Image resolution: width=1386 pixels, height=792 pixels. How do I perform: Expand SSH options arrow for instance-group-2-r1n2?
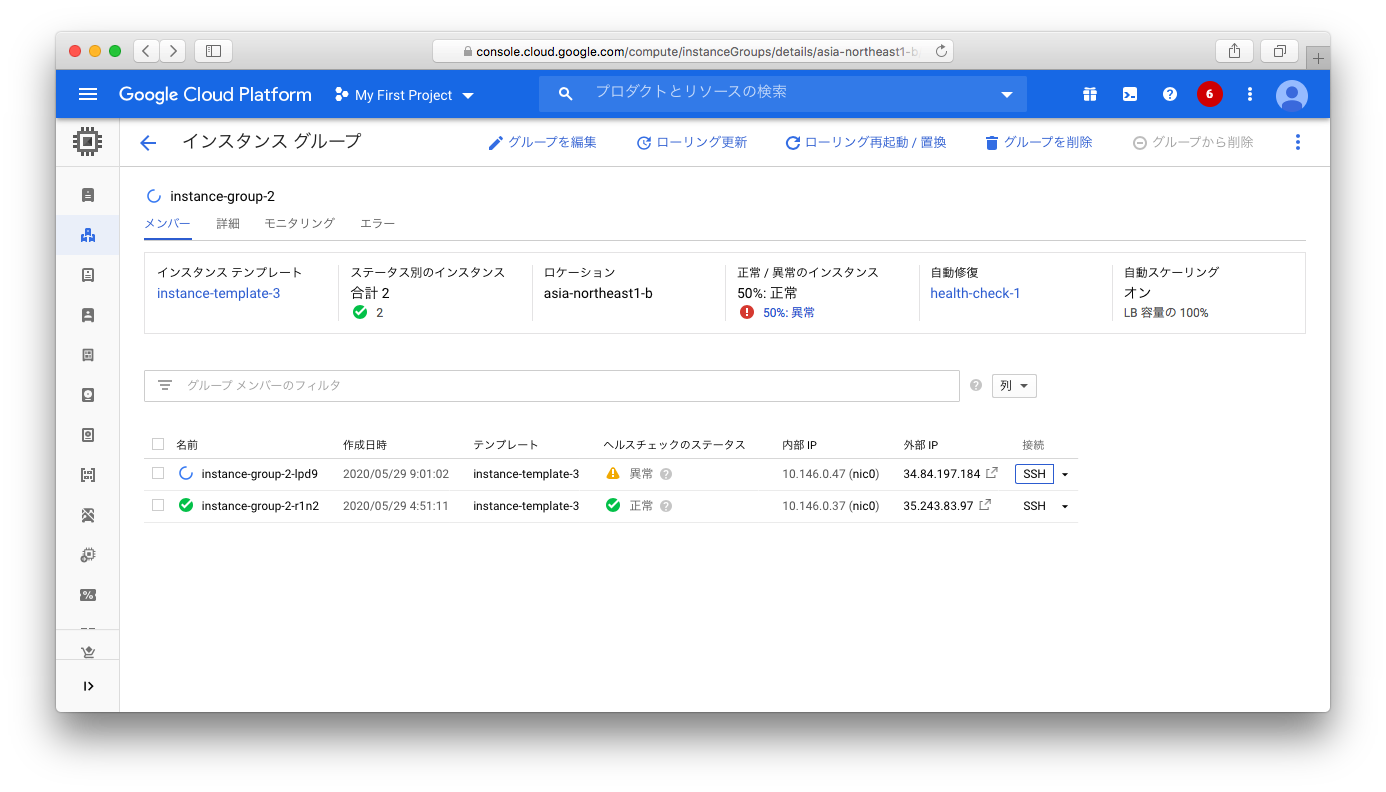point(1065,506)
